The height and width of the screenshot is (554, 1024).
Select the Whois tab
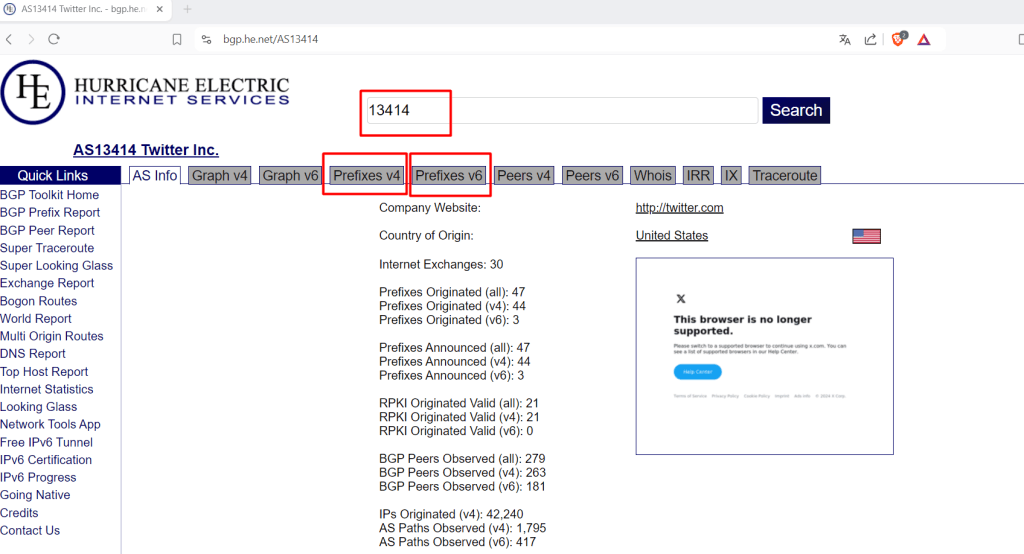click(x=652, y=176)
